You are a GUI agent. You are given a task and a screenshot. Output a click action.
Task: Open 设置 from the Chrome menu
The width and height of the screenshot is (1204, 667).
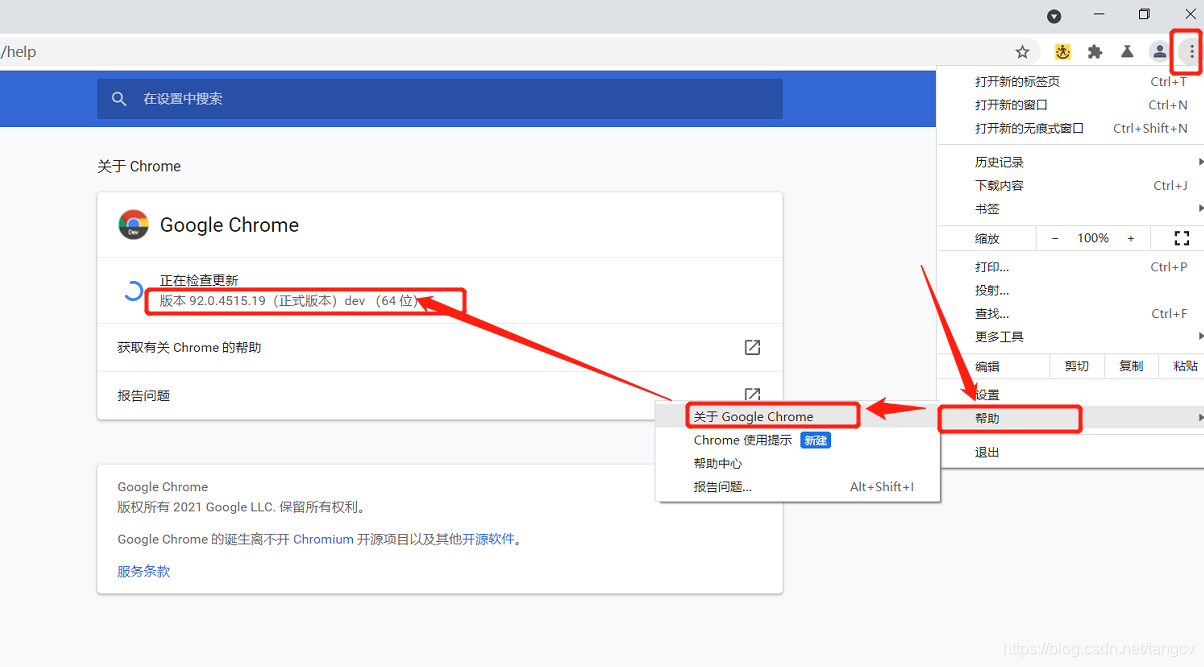1070,395
